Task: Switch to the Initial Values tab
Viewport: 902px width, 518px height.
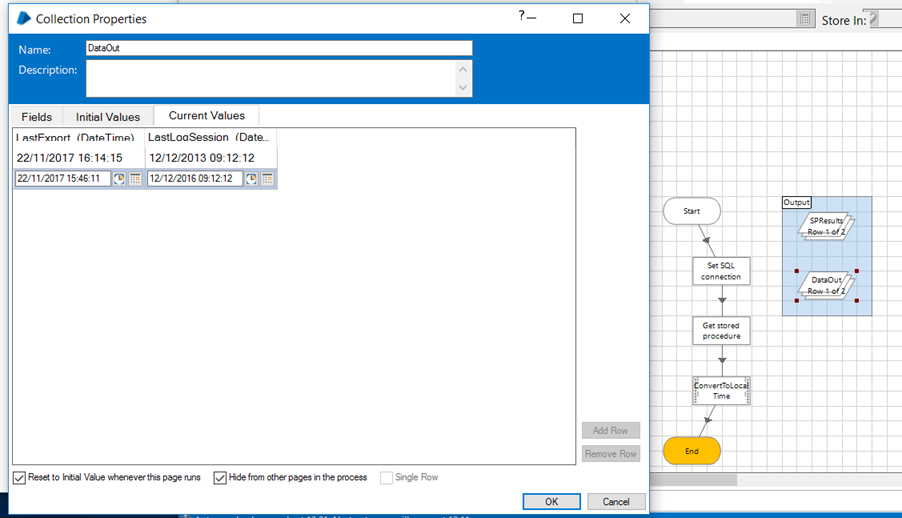Action: (108, 117)
